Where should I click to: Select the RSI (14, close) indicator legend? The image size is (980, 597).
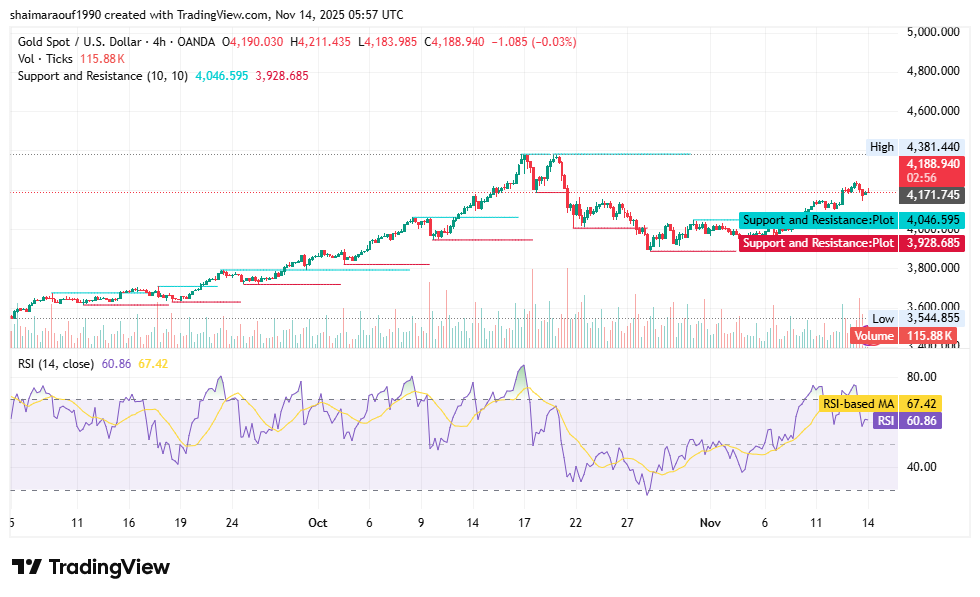(x=57, y=364)
